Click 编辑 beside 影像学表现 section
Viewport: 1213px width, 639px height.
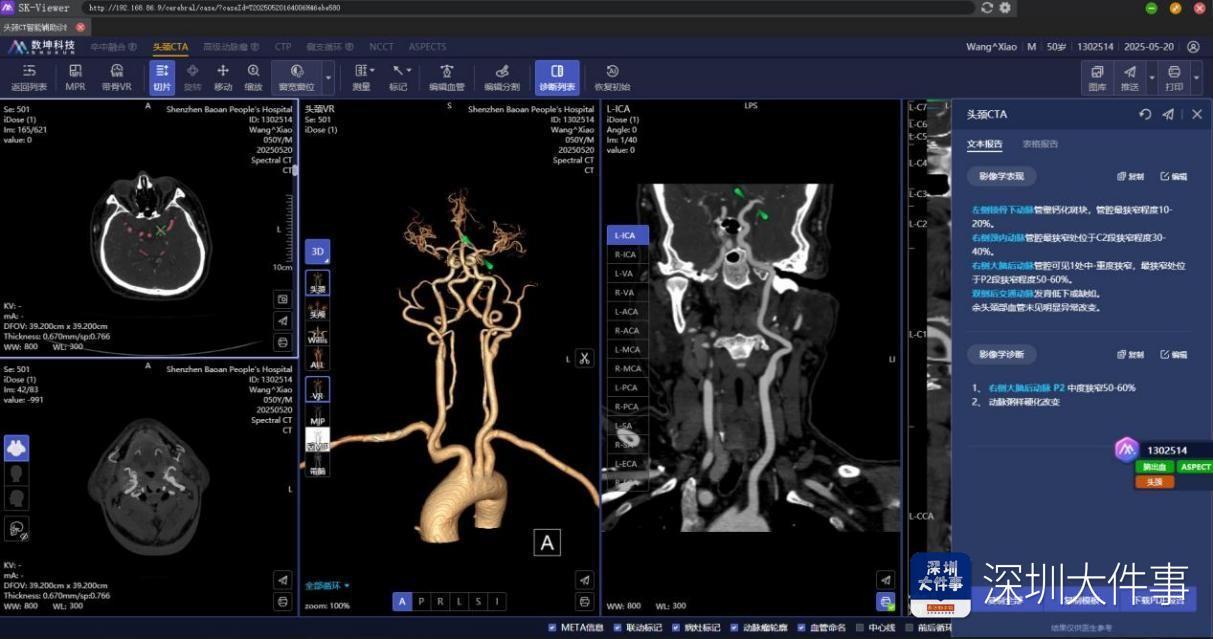point(1174,176)
